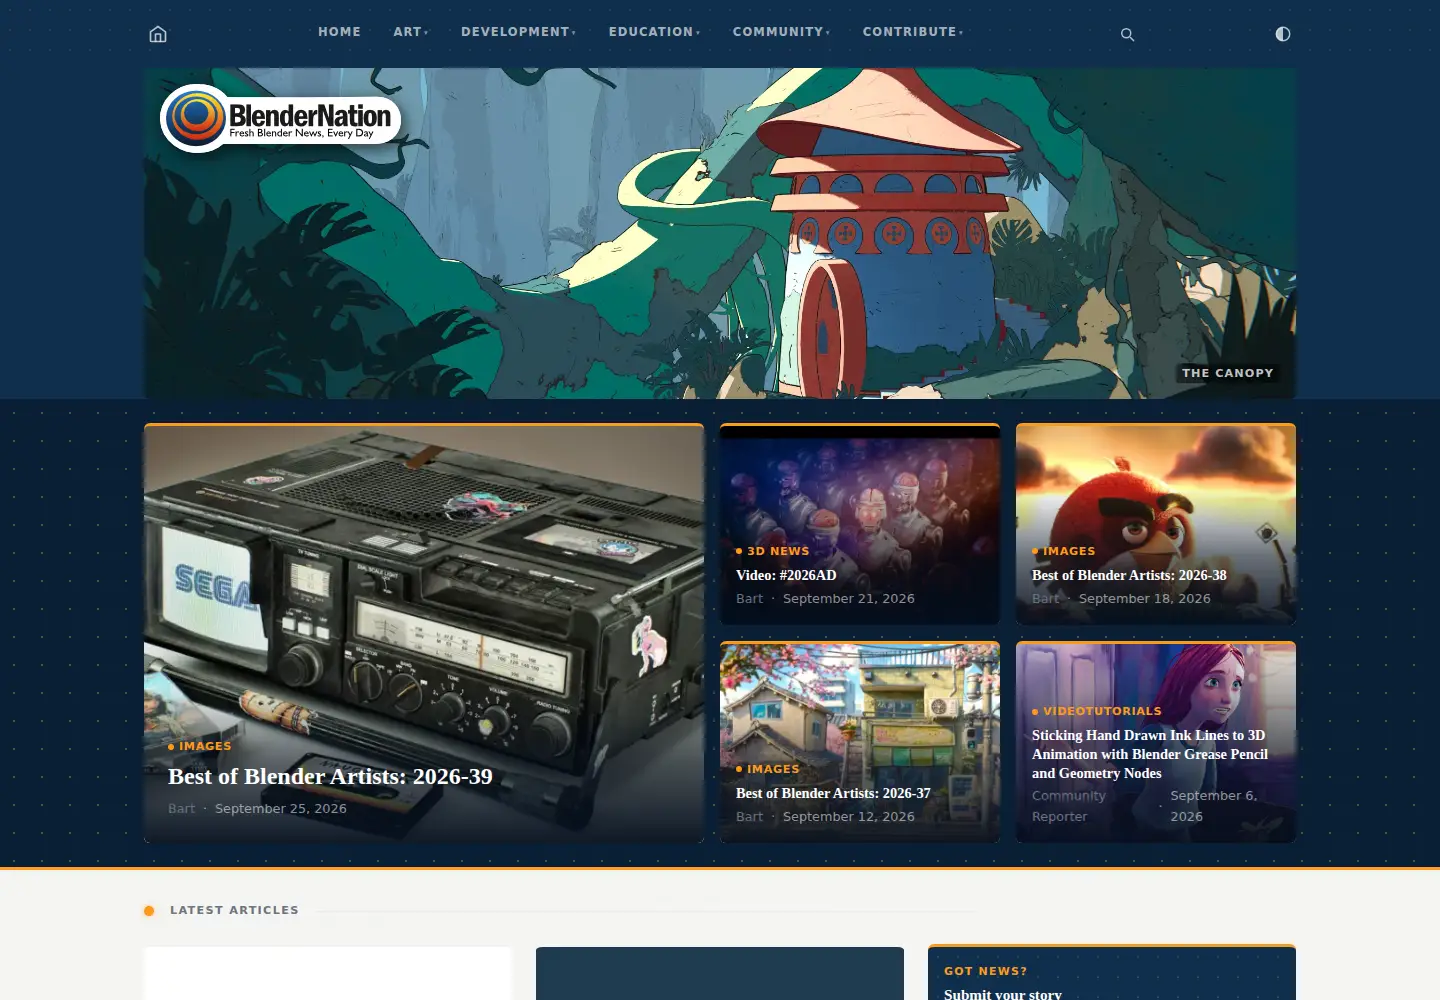Click Submit your story link
This screenshot has width=1440, height=1000.
pos(1003,993)
